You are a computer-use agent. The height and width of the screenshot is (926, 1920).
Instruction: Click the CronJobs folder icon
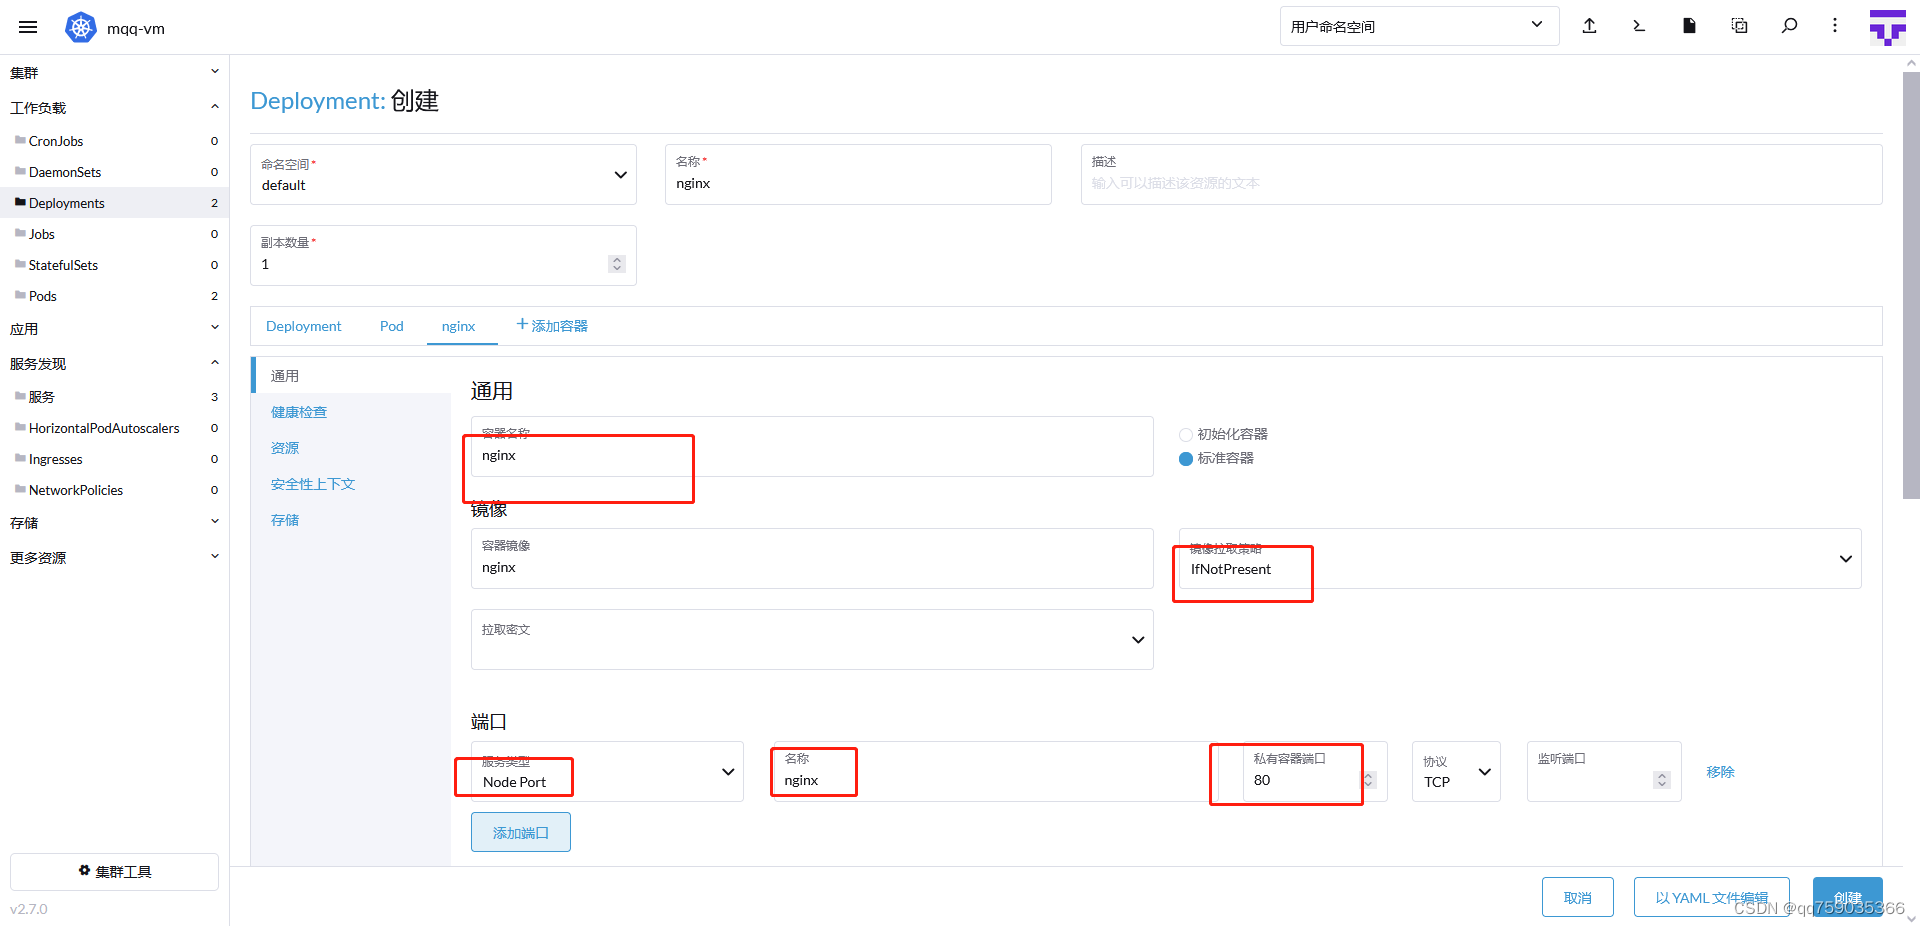[20, 140]
